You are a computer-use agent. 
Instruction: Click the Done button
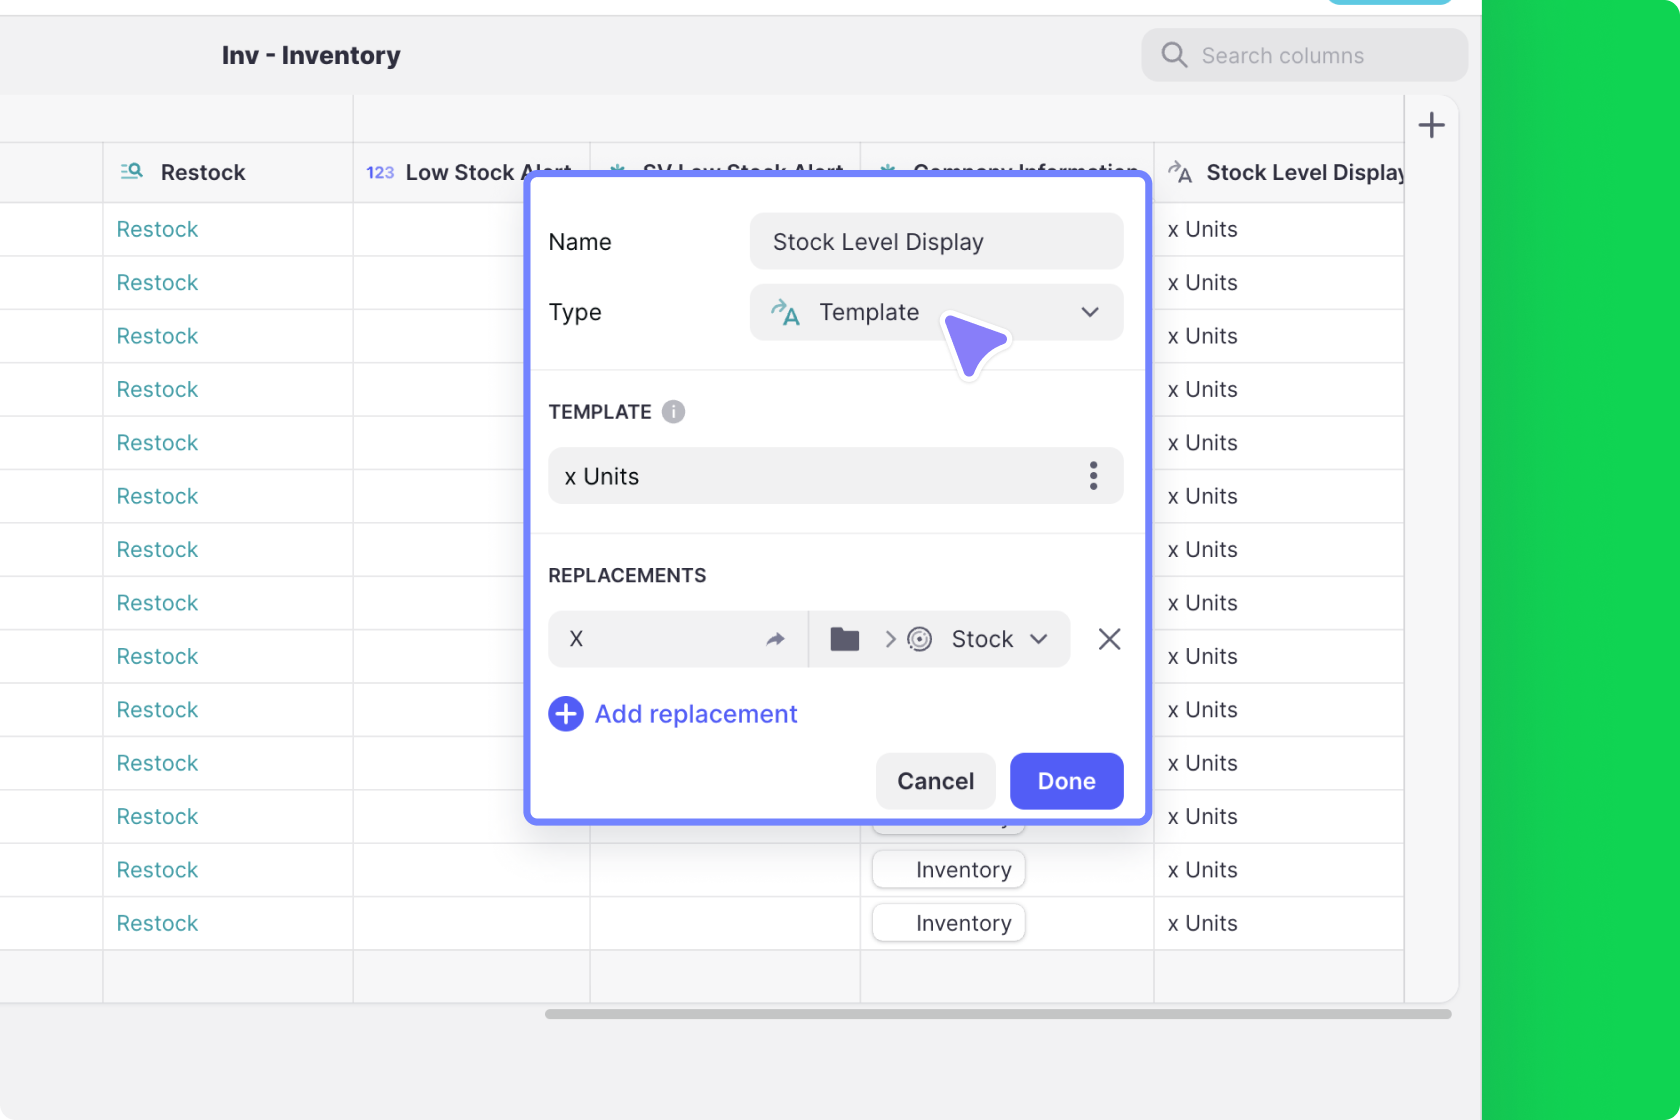coord(1065,781)
